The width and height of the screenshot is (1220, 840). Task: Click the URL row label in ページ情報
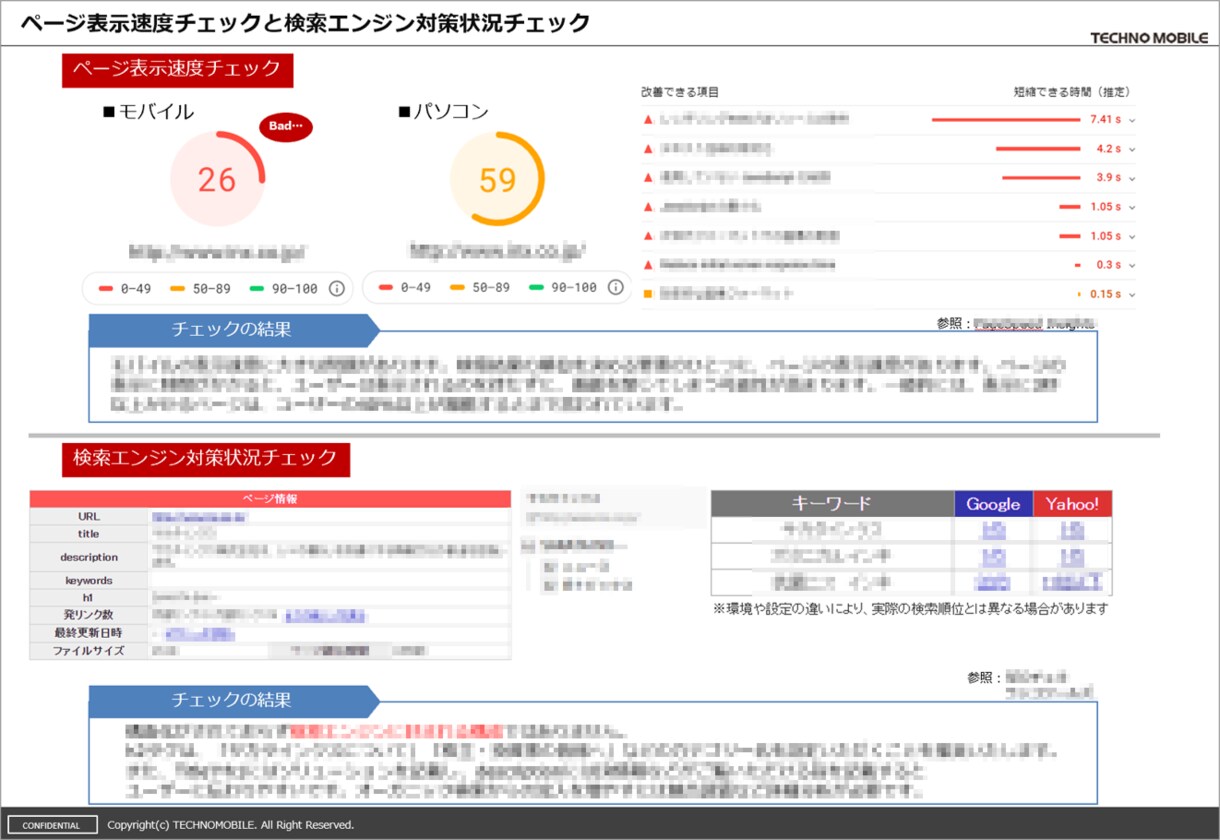click(x=89, y=517)
